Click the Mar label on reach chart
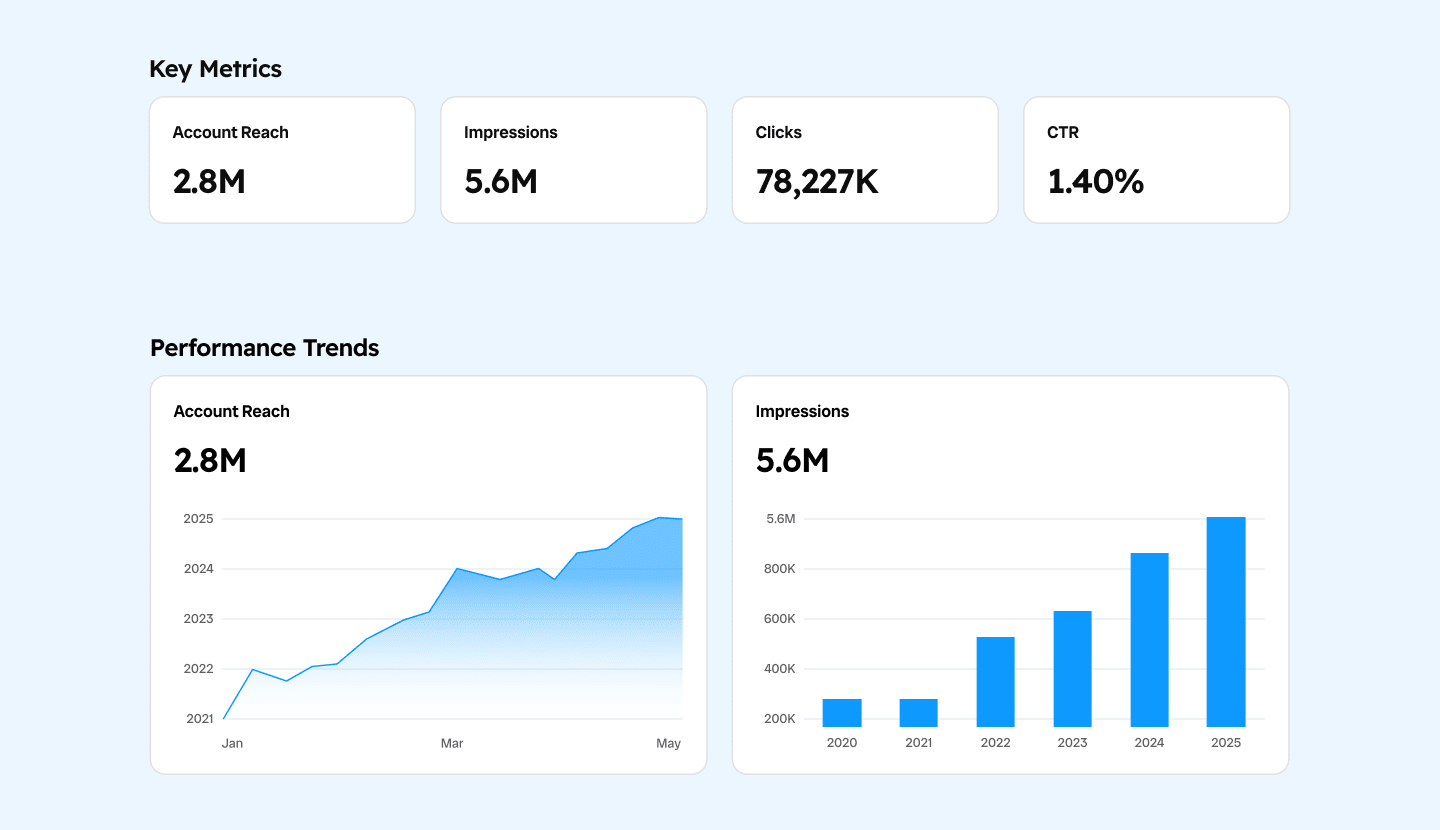The width and height of the screenshot is (1440, 830). [452, 744]
